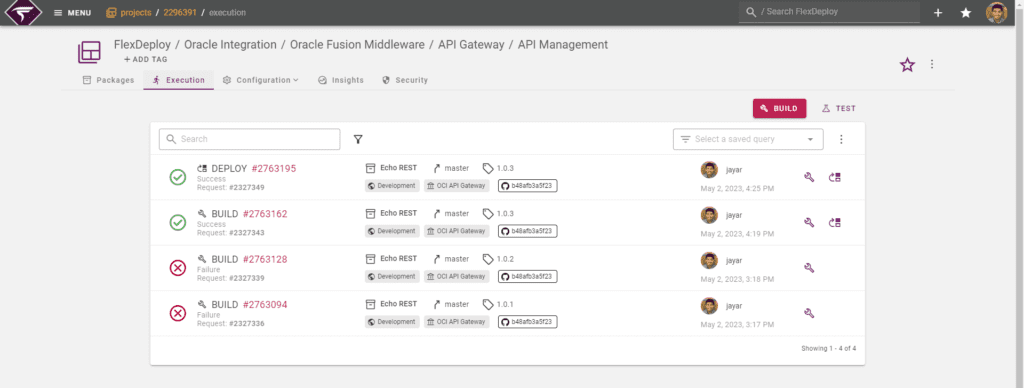Screen dimensions: 1024x388
Task: Focus the Search FlexDeploy field
Action: pyautogui.click(x=829, y=12)
